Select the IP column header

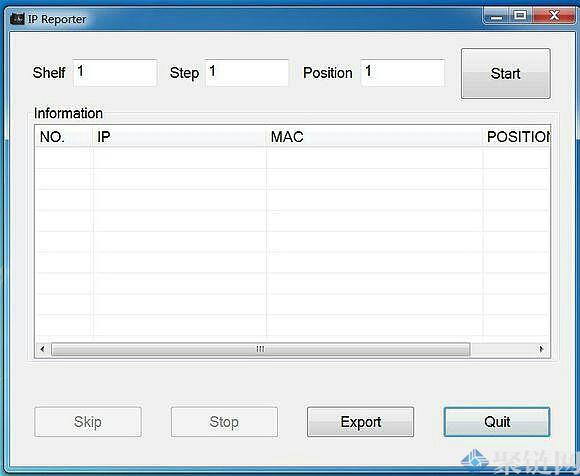[x=179, y=137]
